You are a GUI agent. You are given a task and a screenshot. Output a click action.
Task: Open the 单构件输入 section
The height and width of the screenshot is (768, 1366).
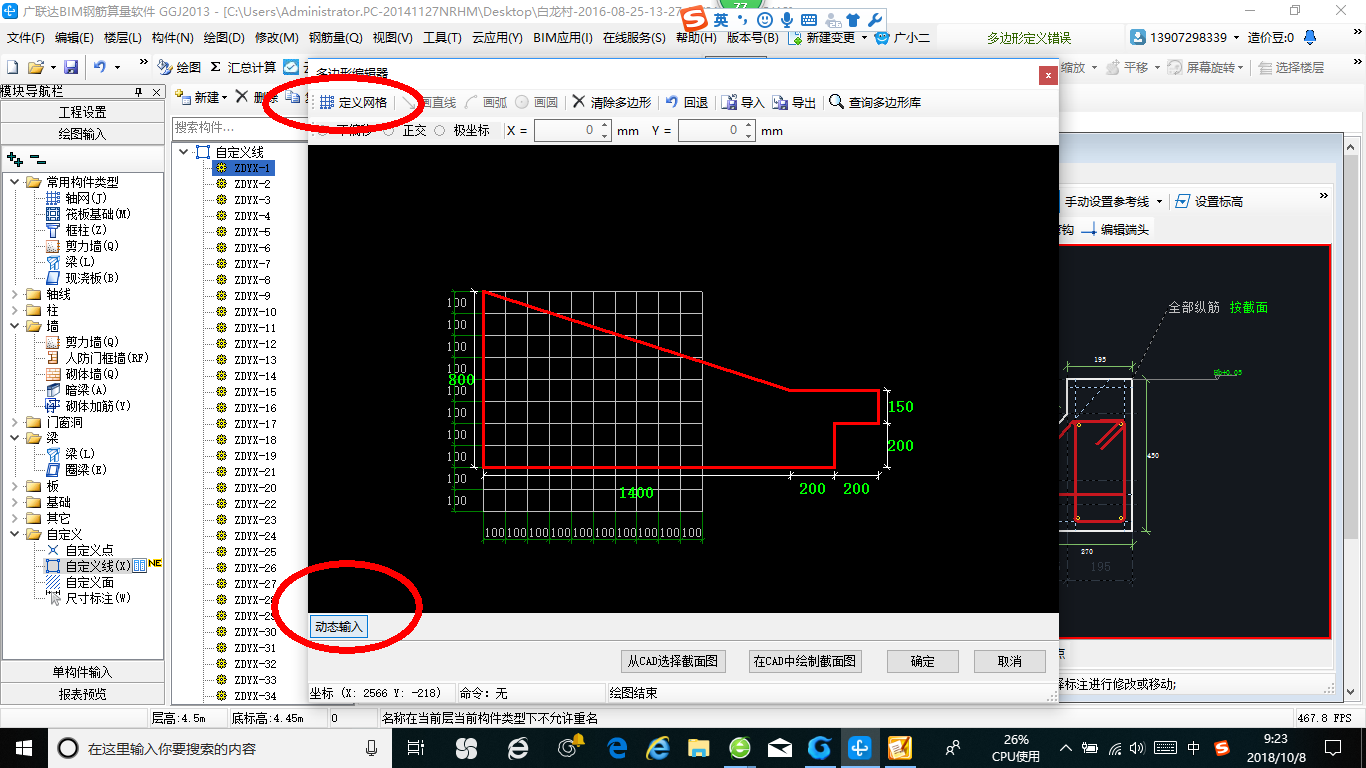(82, 672)
